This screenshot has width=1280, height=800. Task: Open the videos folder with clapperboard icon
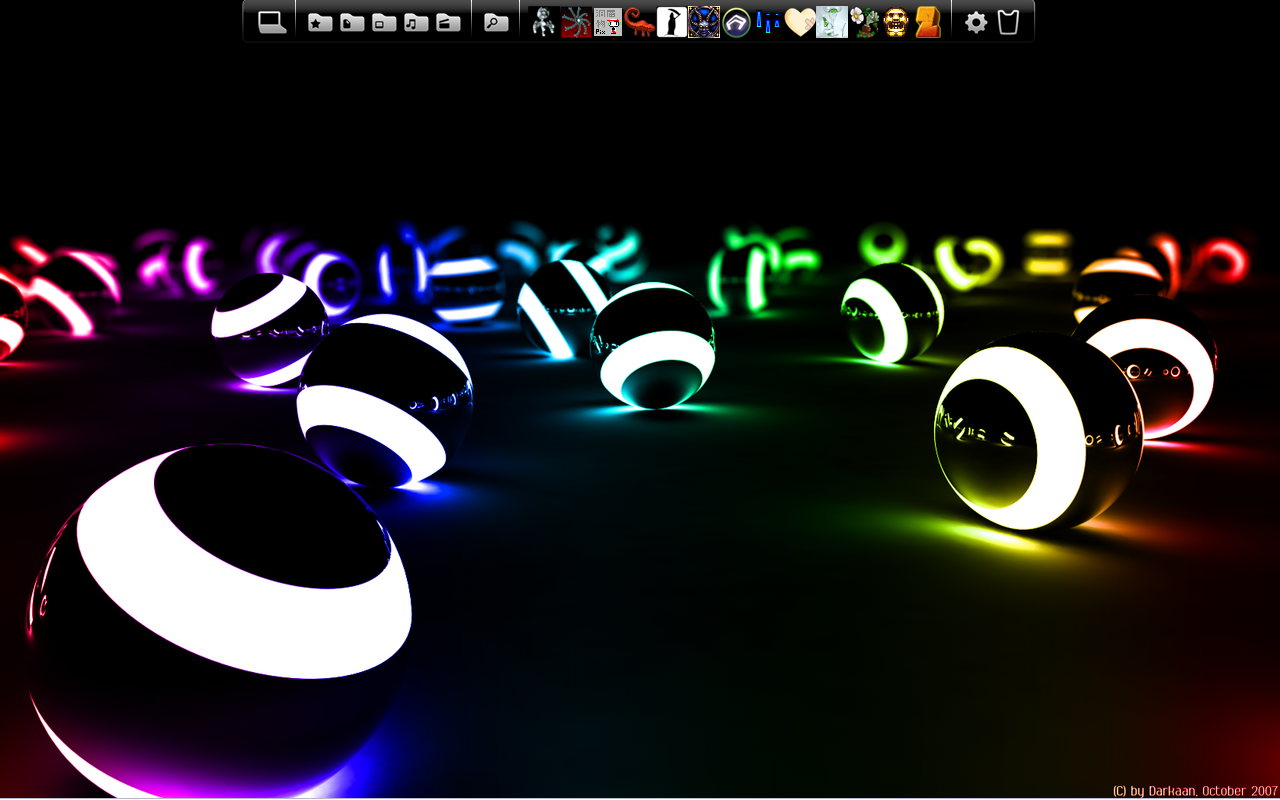tap(448, 22)
